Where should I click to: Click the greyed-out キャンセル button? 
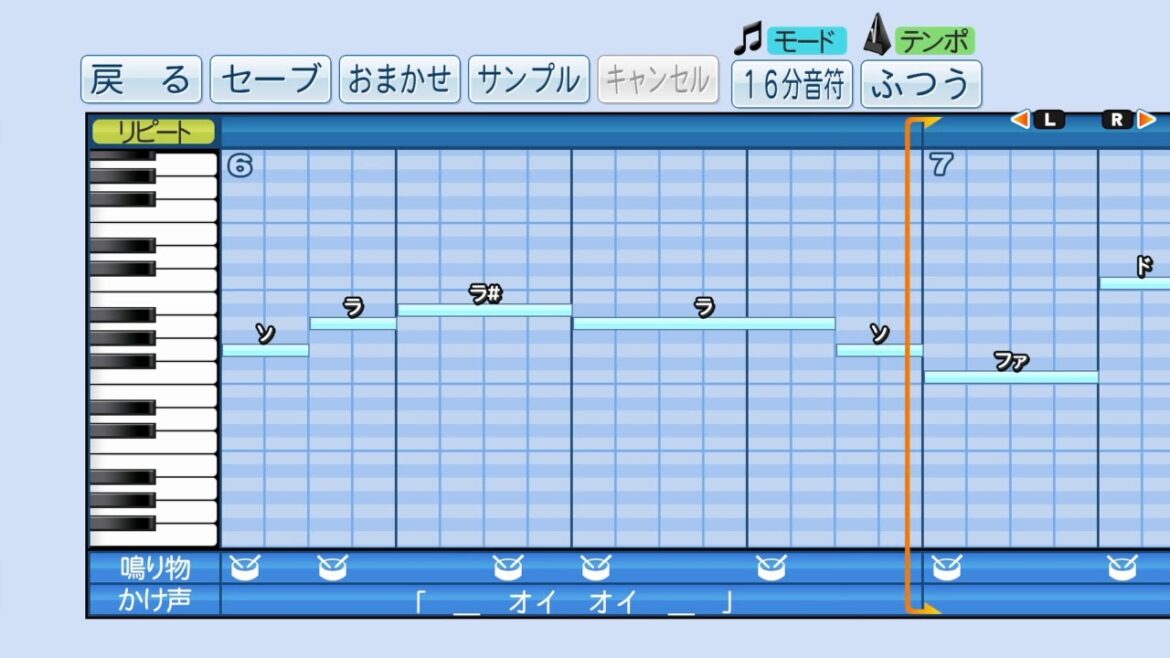pyautogui.click(x=657, y=80)
